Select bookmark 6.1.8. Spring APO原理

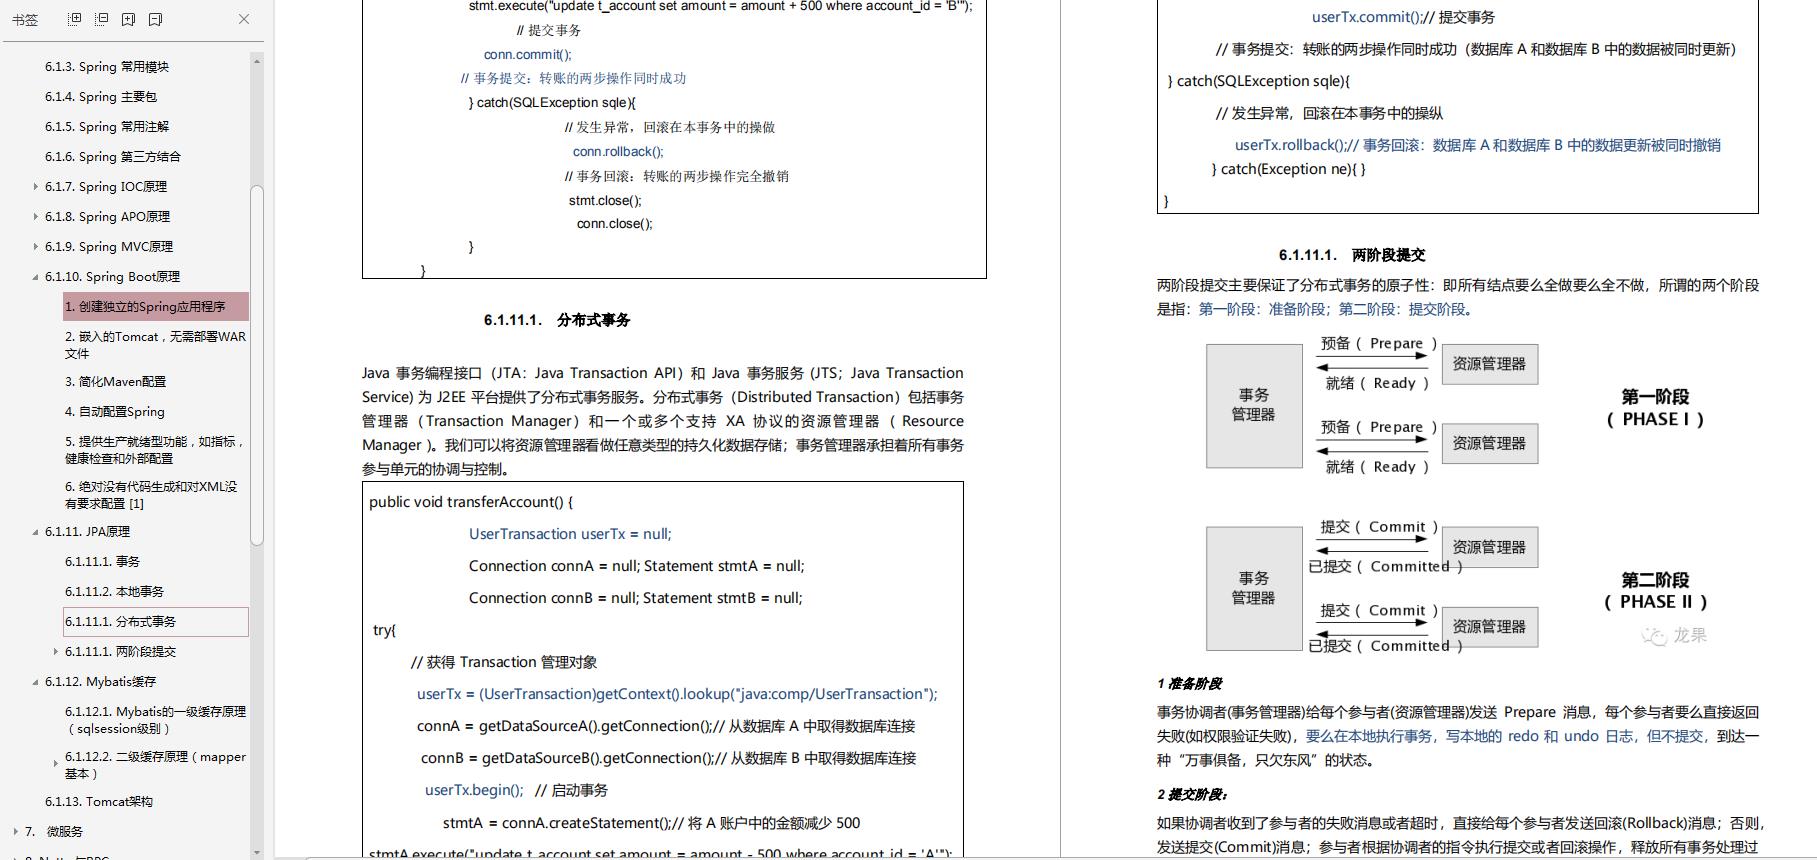pyautogui.click(x=107, y=216)
